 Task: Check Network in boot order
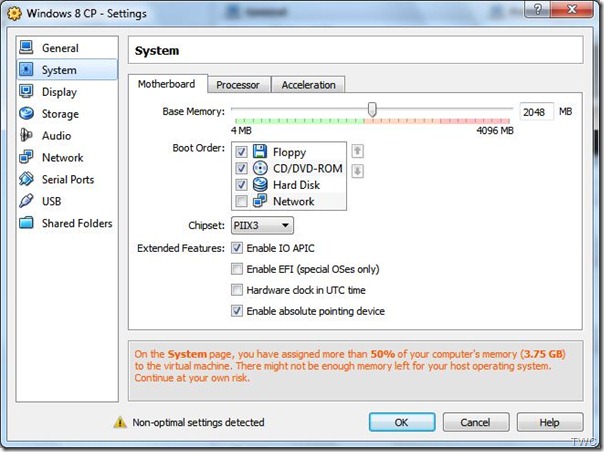tap(242, 201)
